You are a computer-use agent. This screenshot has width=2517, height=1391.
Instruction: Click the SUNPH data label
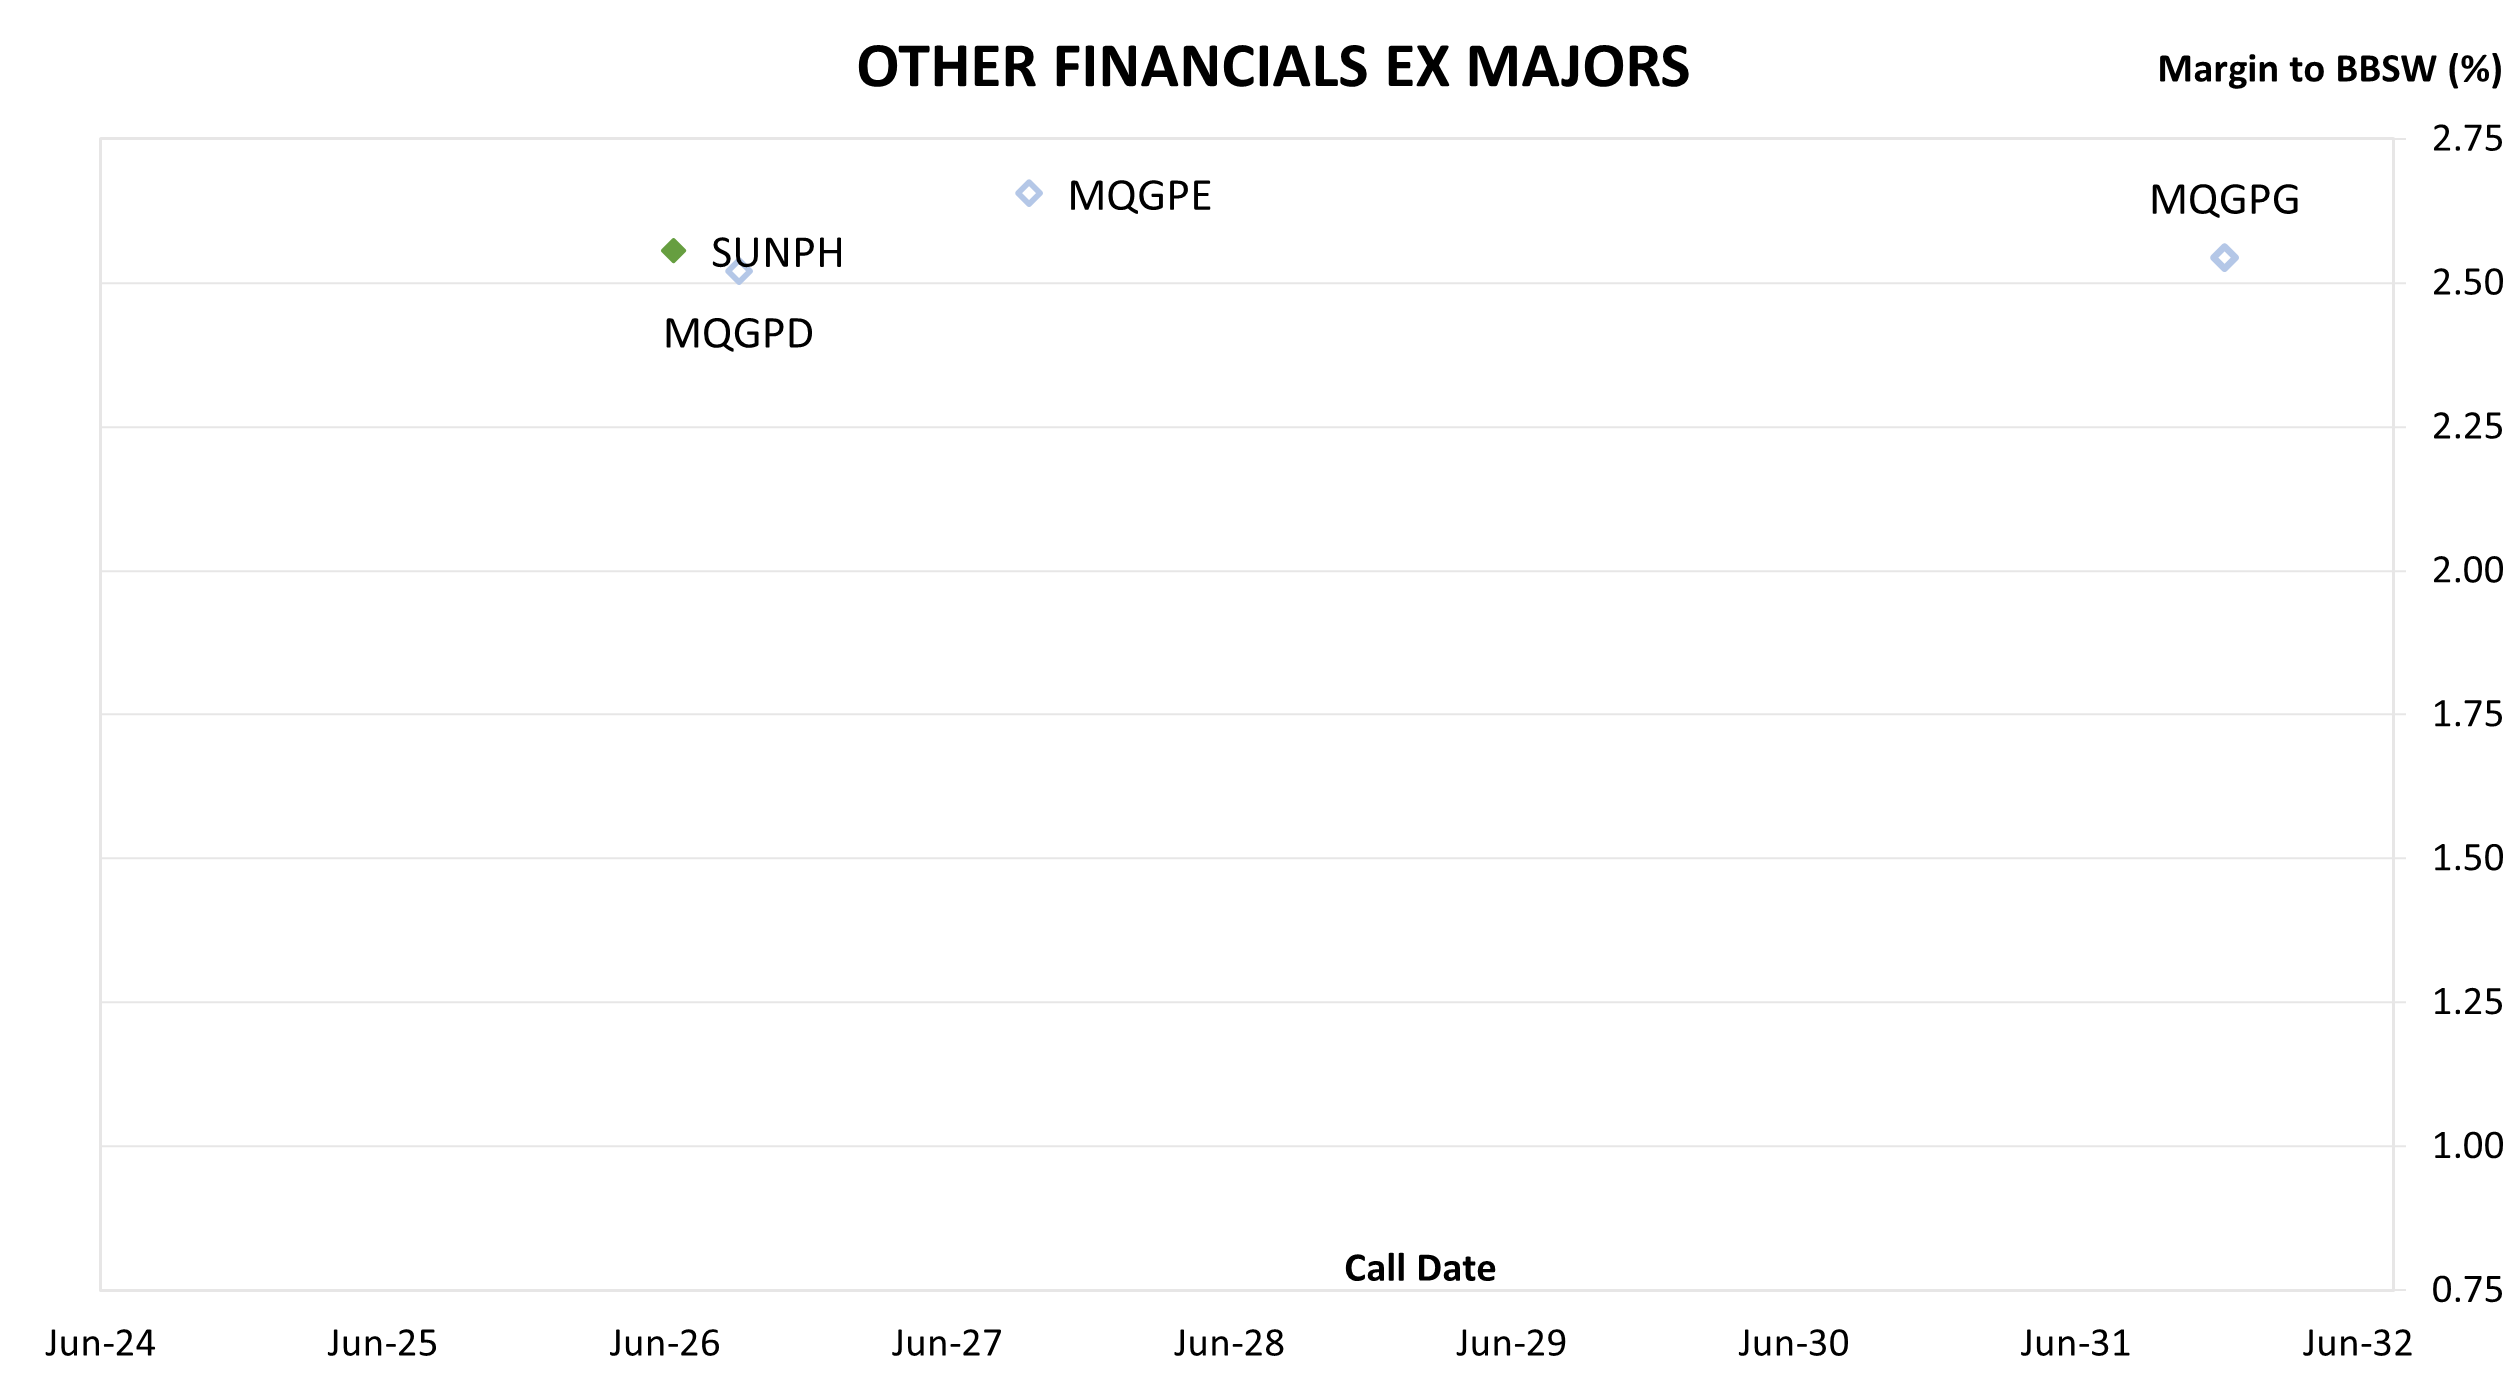pos(777,253)
